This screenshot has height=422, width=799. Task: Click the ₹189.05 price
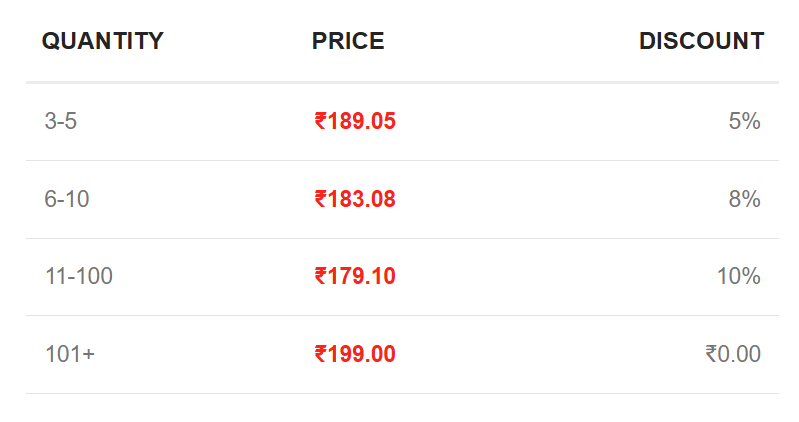click(x=355, y=121)
